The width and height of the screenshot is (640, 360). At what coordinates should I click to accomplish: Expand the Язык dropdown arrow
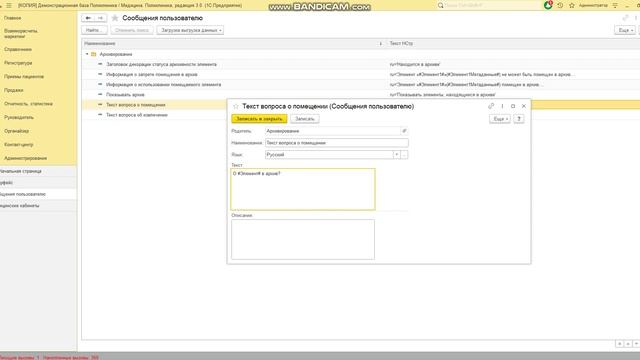tap(396, 155)
